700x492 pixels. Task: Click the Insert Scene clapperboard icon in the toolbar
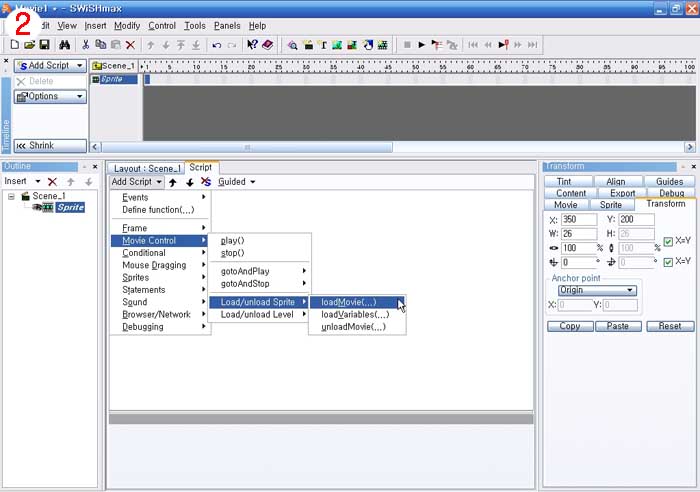pos(308,45)
